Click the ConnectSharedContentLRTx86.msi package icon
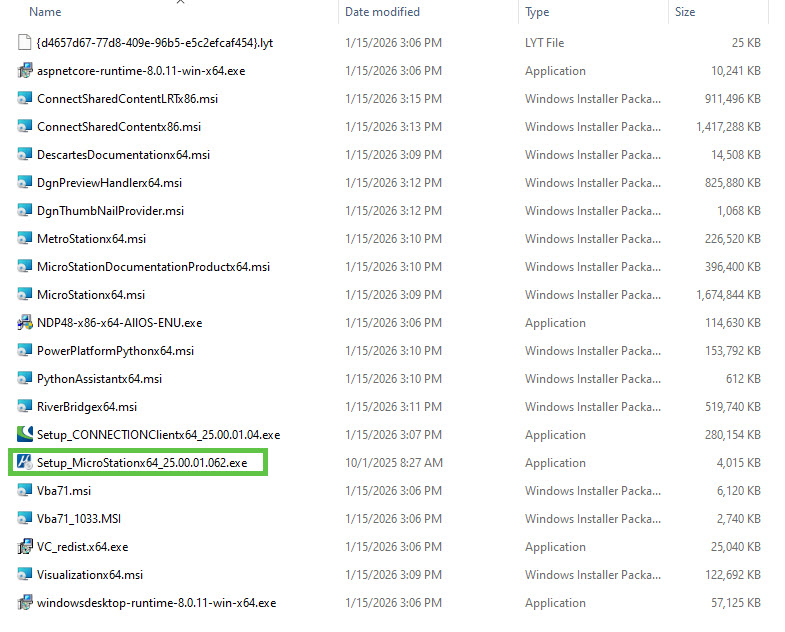This screenshot has width=785, height=632. click(x=25, y=99)
